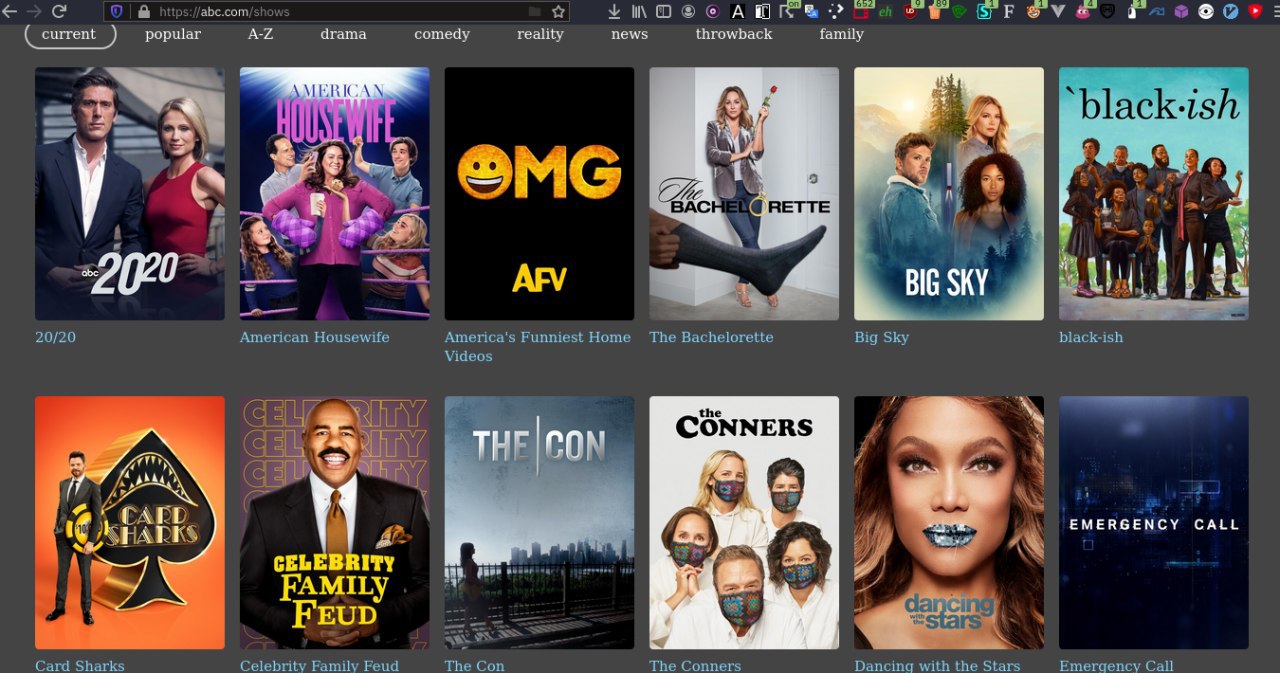Click 'The Bachelorette' title link
Viewport: 1280px width, 673px height.
tap(711, 338)
